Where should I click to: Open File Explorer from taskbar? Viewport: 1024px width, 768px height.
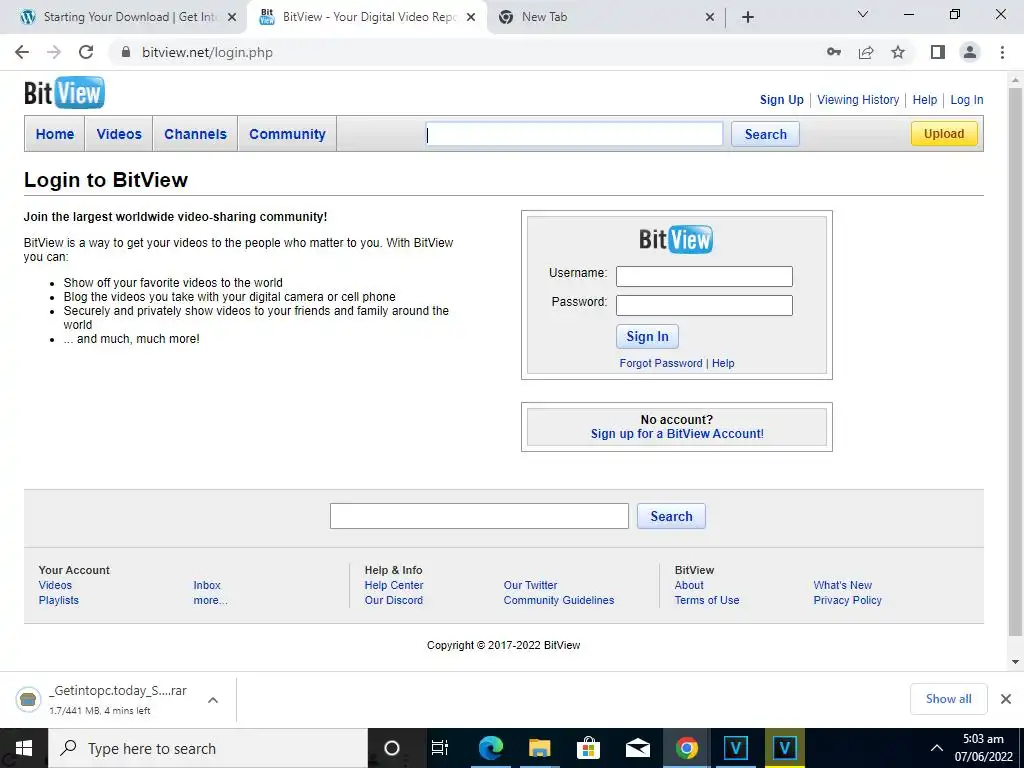click(539, 748)
